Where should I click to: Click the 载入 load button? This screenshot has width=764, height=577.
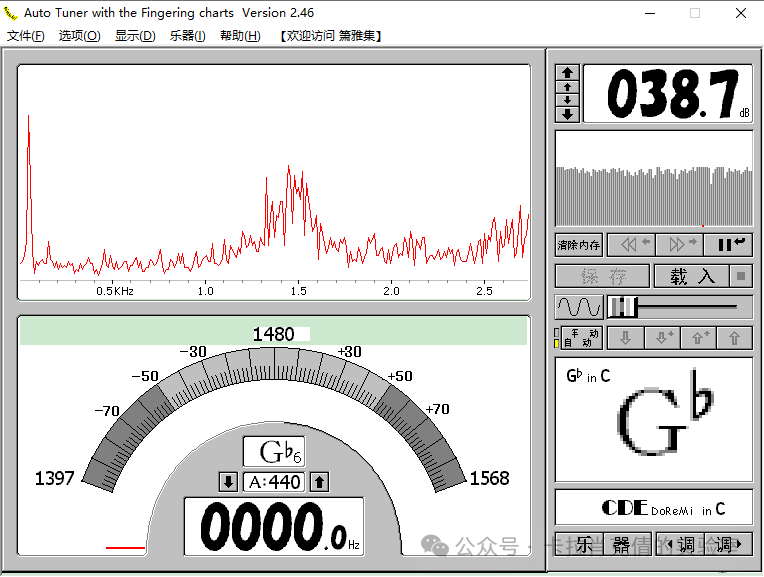(692, 276)
